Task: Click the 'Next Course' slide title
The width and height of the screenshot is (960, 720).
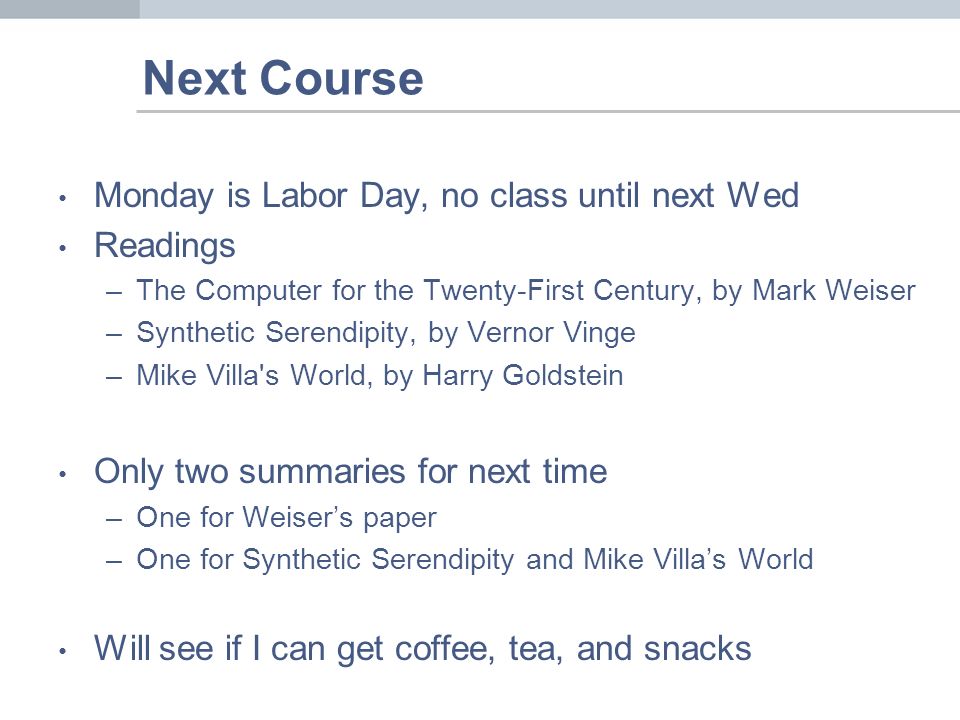Action: (283, 78)
